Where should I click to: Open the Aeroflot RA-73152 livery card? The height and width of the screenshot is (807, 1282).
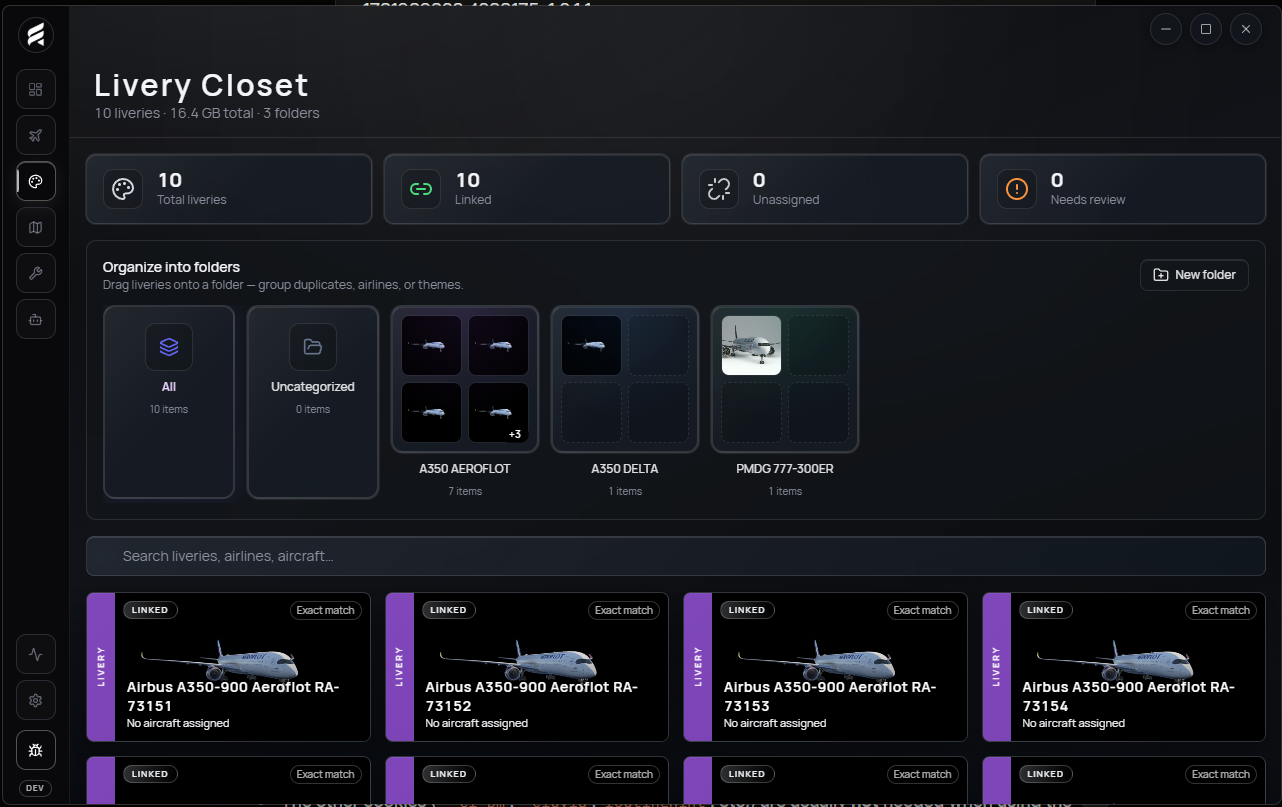[x=527, y=667]
